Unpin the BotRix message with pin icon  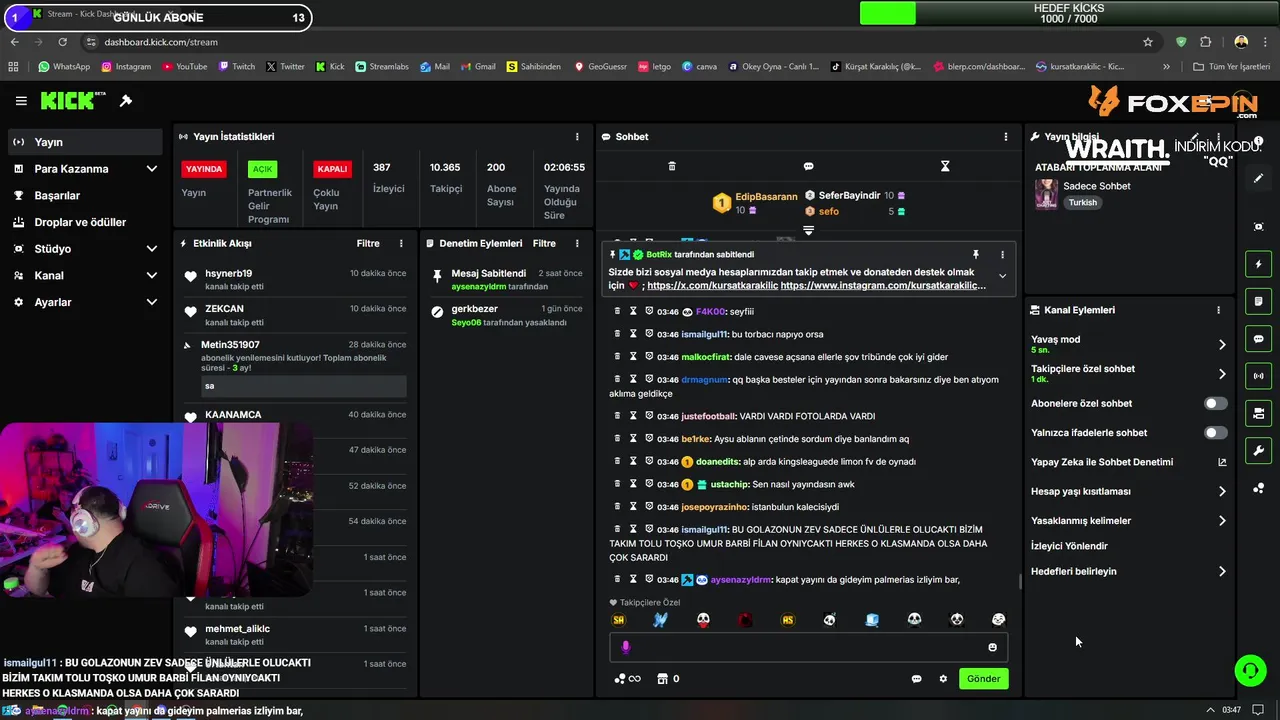[x=976, y=255]
